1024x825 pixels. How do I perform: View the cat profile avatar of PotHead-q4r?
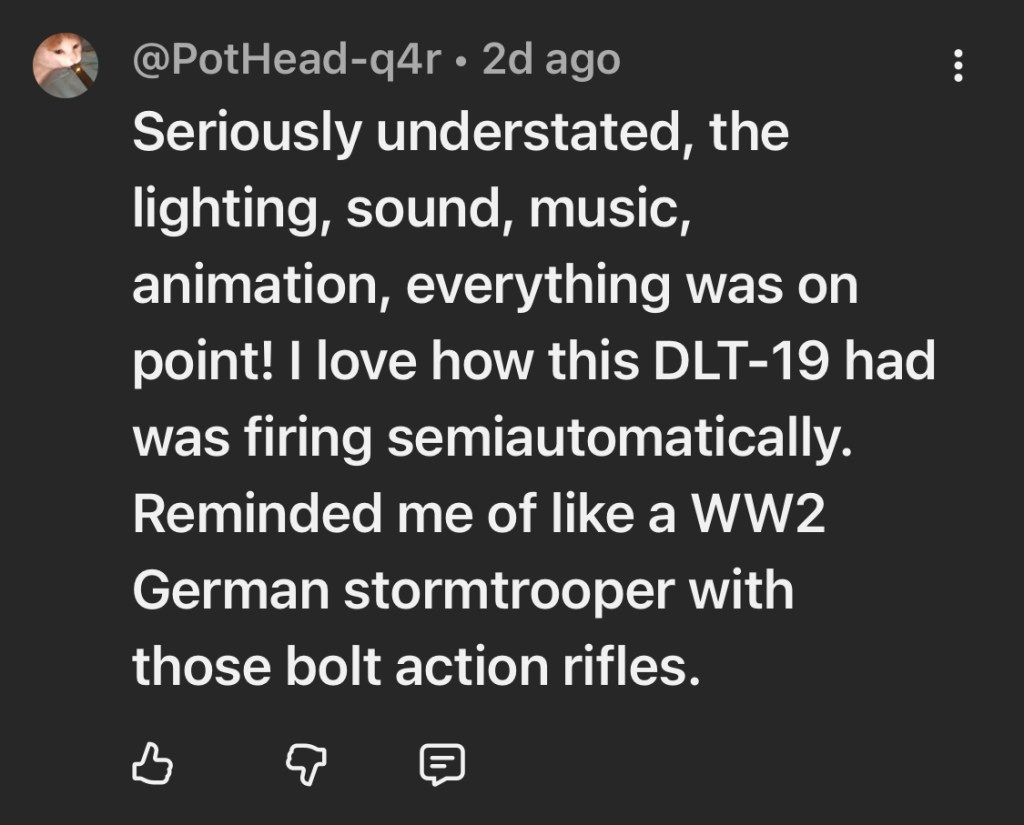[x=65, y=65]
